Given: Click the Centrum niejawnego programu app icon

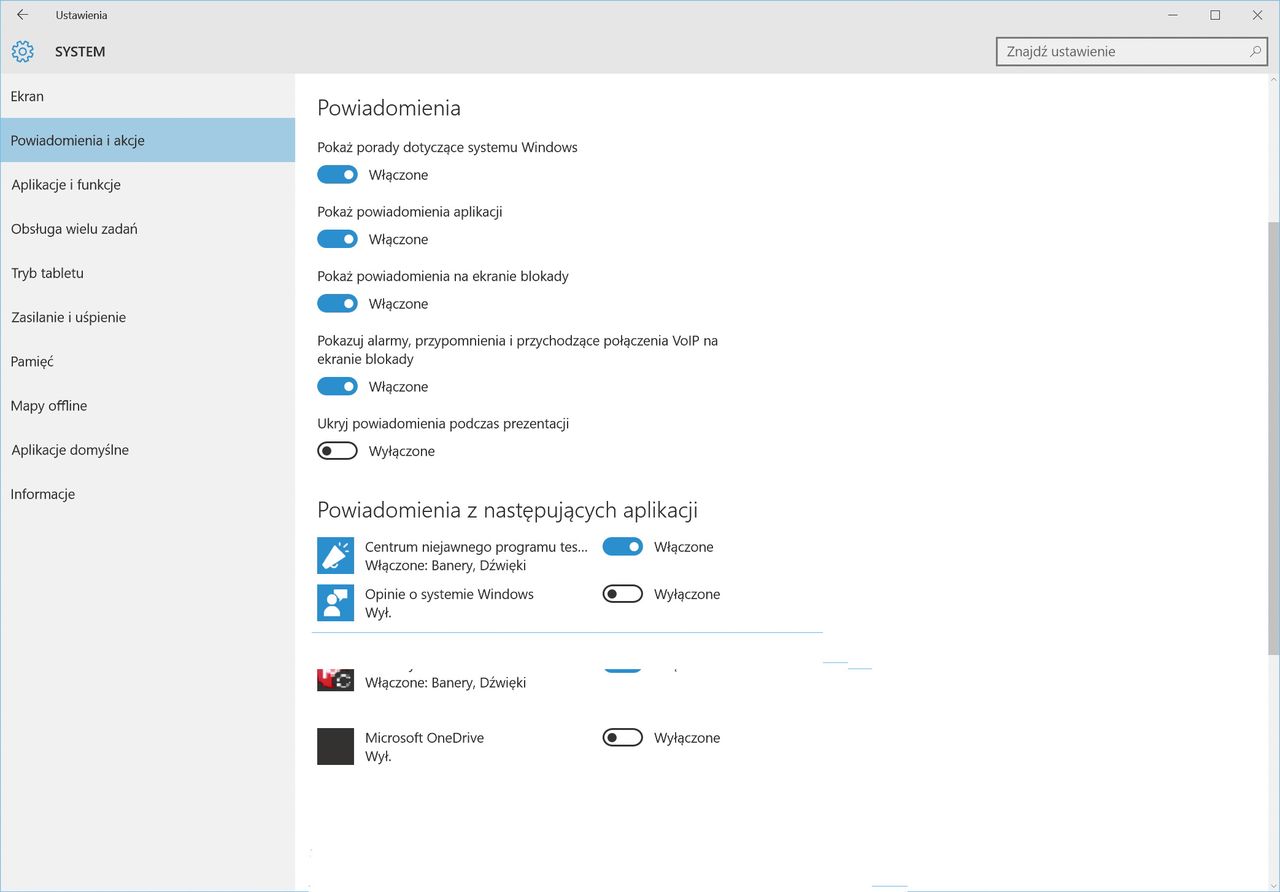Looking at the screenshot, I should [336, 556].
